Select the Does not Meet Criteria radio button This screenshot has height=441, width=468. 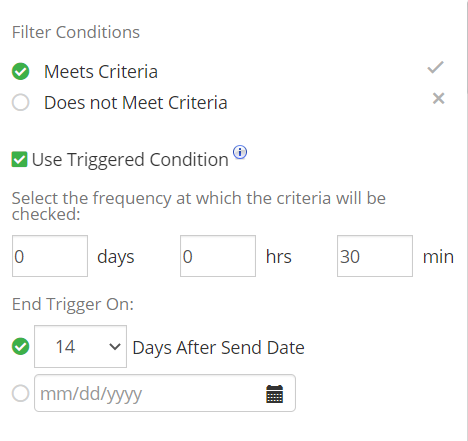coord(21,102)
